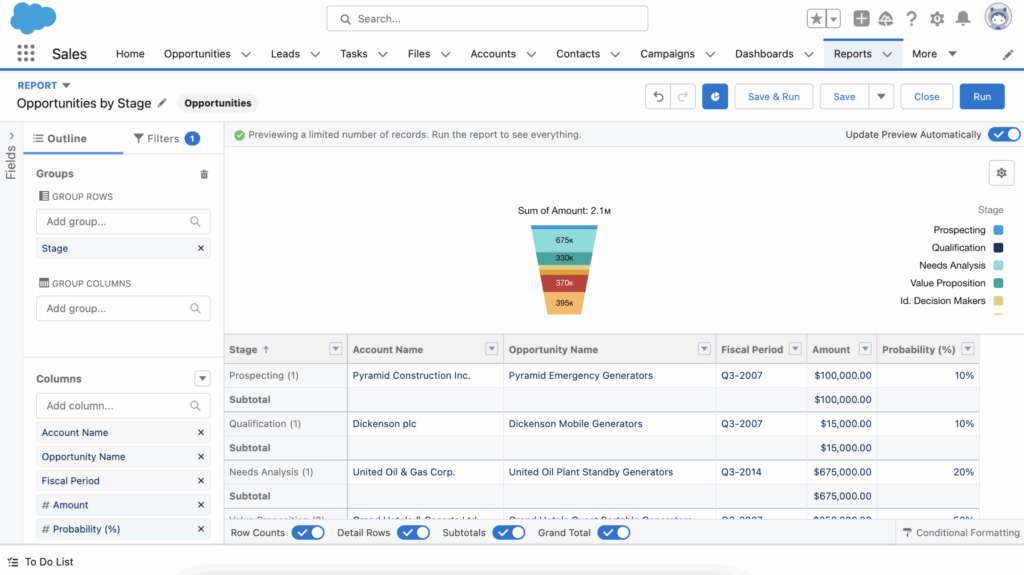The image size is (1024, 575).
Task: Open Amount column header dropdown
Action: pyautogui.click(x=865, y=349)
